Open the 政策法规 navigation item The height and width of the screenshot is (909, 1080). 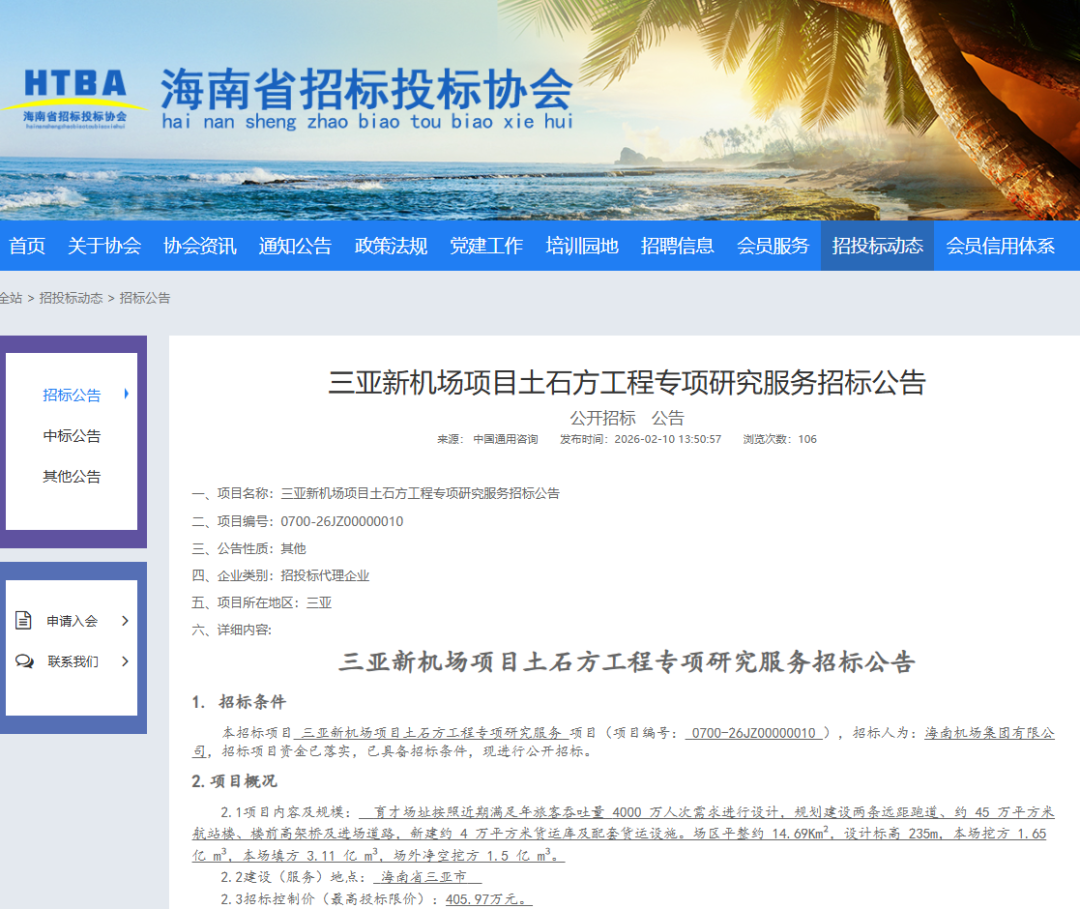(x=391, y=246)
